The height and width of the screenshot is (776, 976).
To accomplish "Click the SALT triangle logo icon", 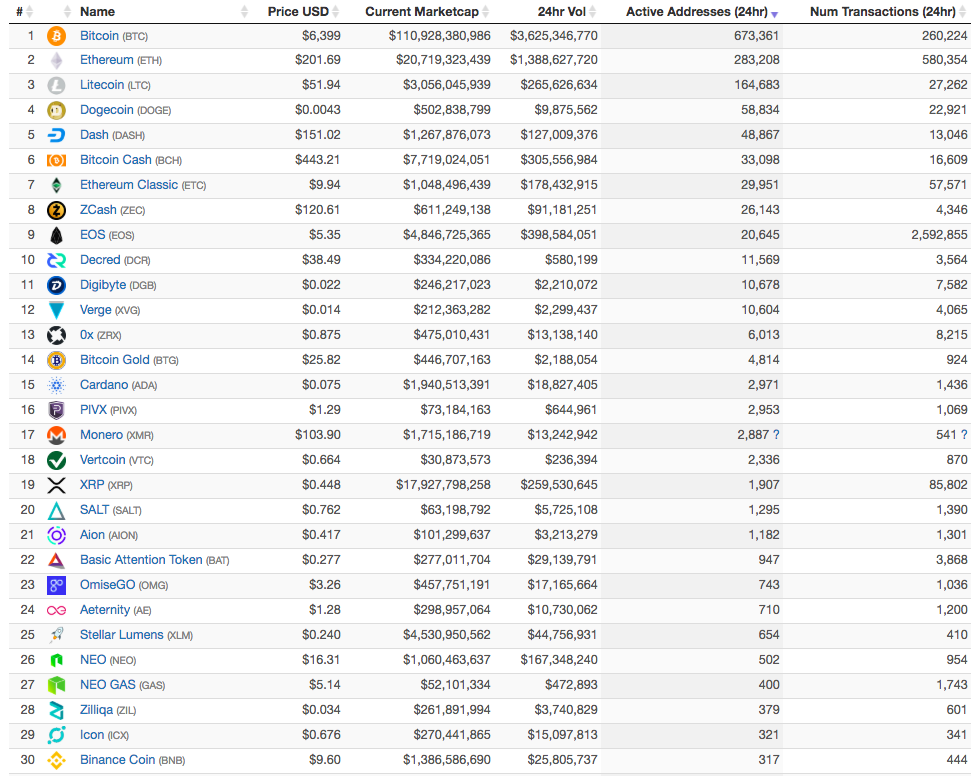I will tap(57, 510).
